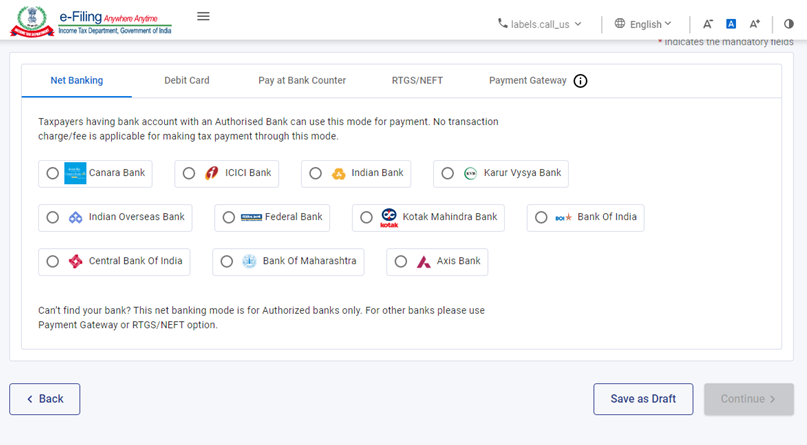
Task: Switch to Debit Card tab
Action: click(x=187, y=80)
